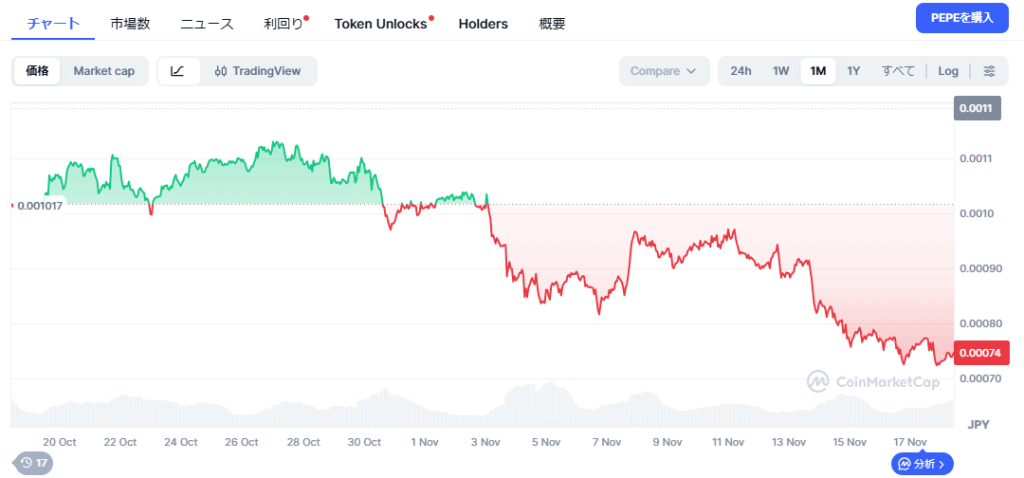Screen dimensions: 1024x478
Task: Click the 0.0011 top price label
Action: tap(979, 108)
